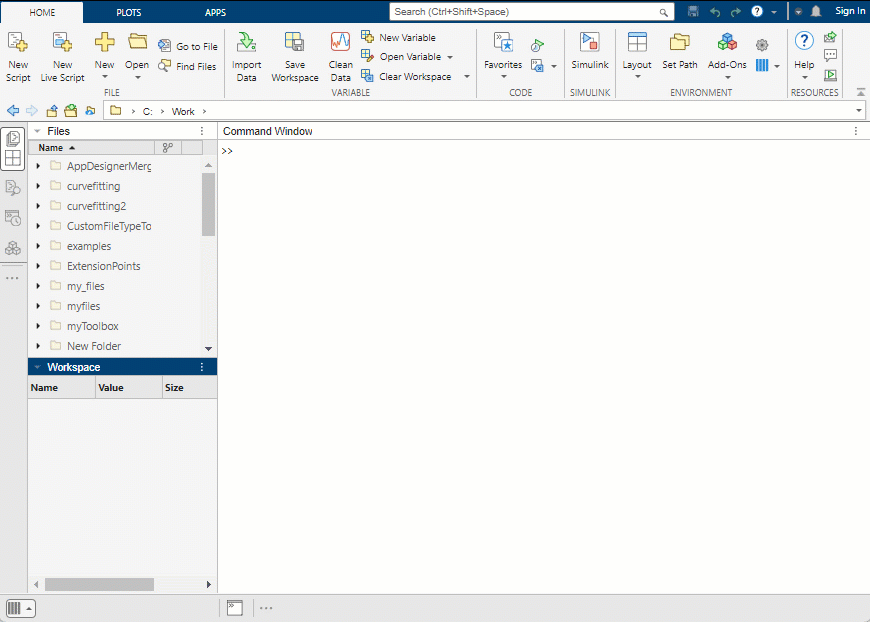Switch to the APPS tab

pyautogui.click(x=215, y=13)
